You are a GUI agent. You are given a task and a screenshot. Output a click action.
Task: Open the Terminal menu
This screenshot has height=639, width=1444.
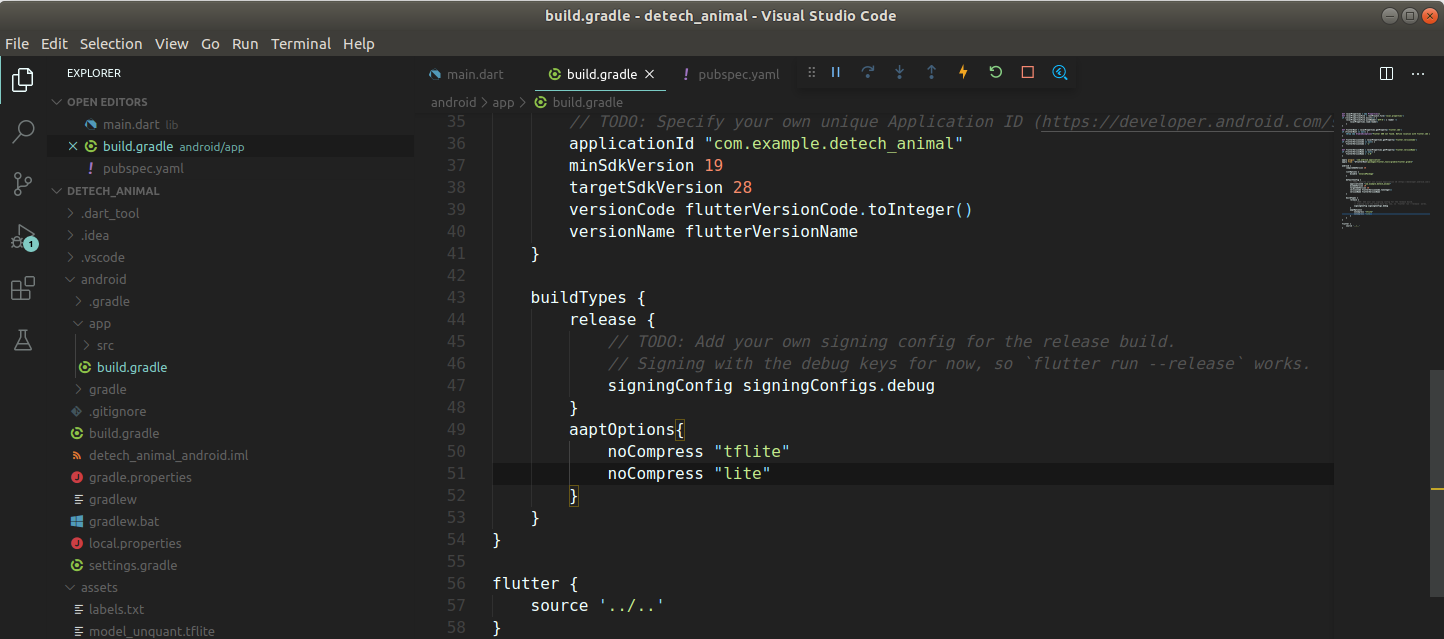pyautogui.click(x=301, y=44)
